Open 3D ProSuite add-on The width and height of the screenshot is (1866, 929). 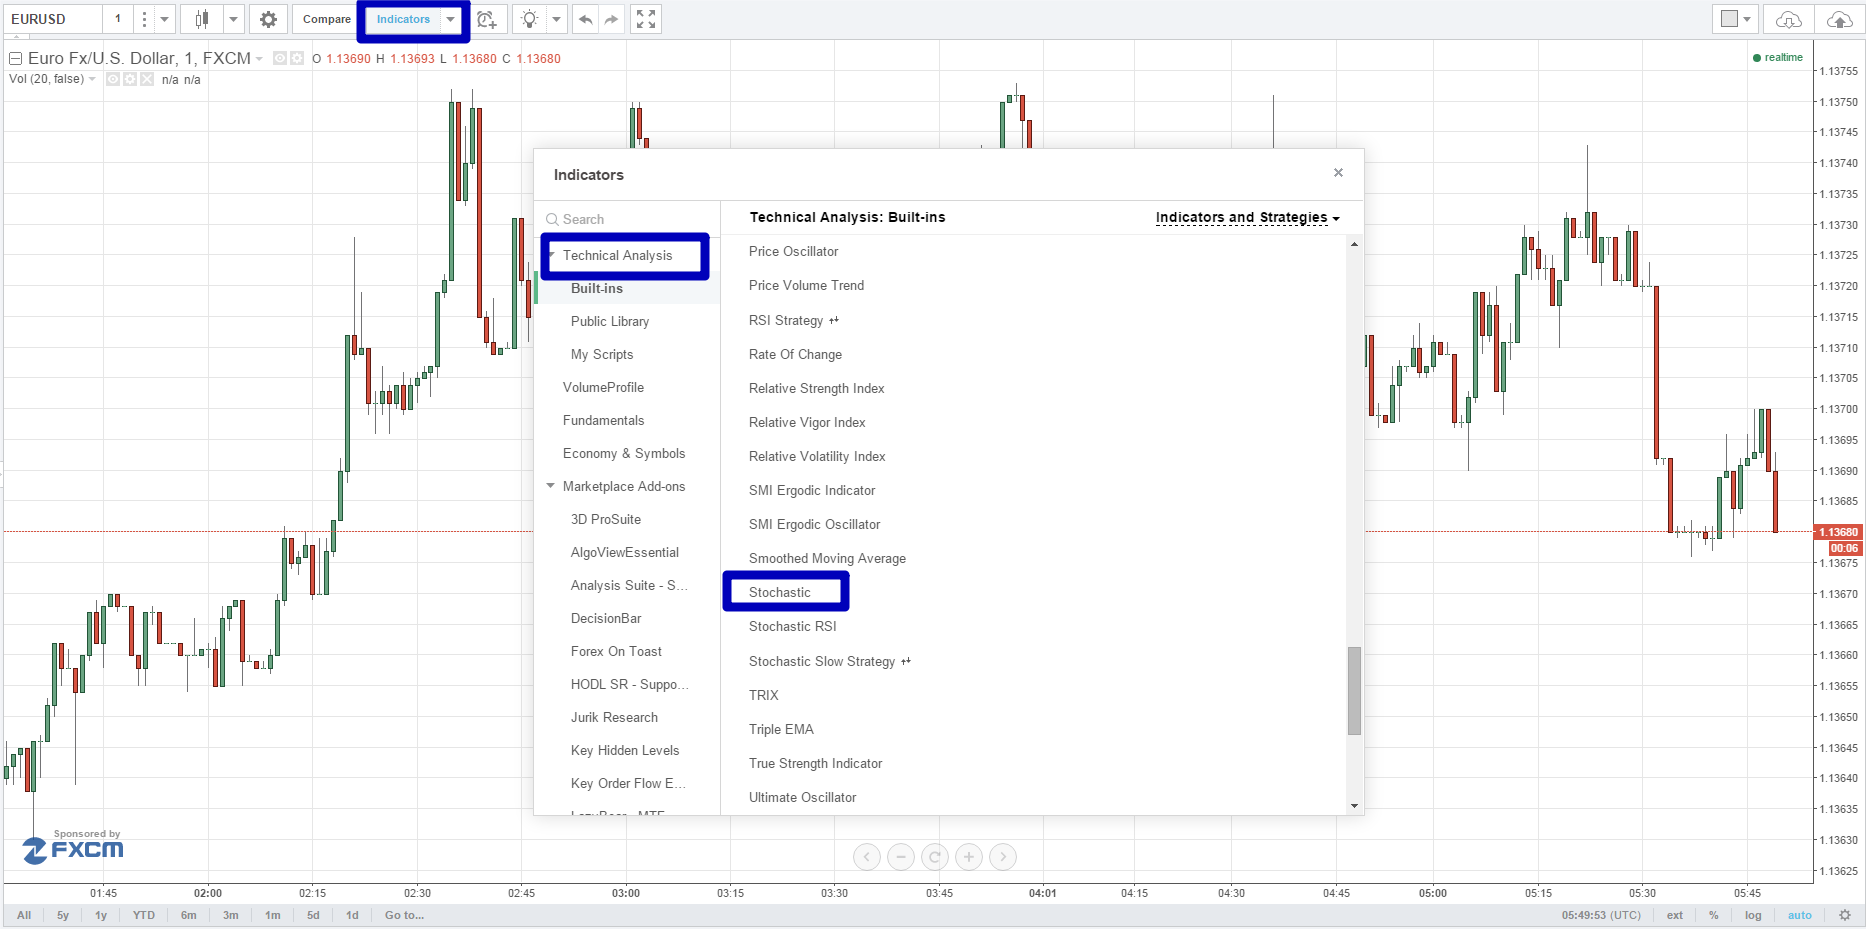[606, 519]
